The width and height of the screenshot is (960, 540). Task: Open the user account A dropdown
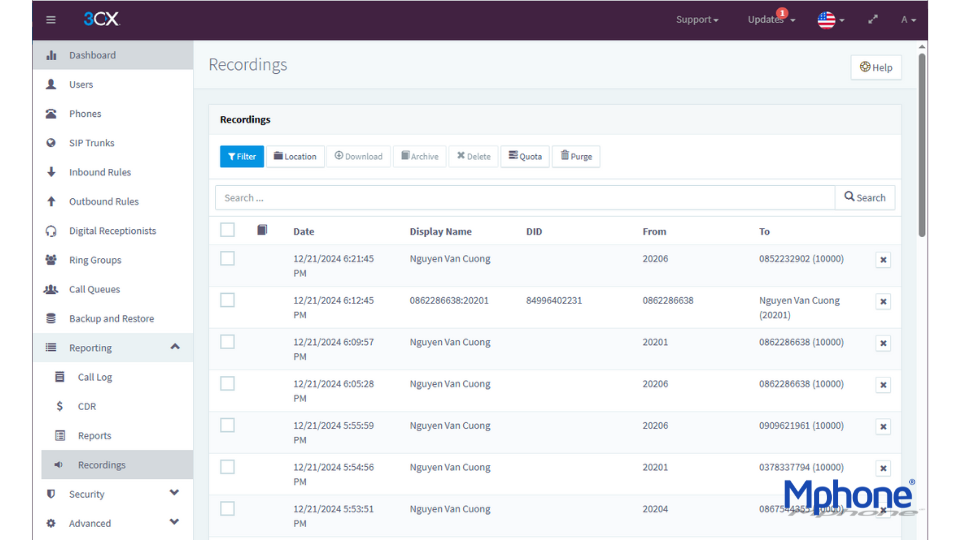908,20
